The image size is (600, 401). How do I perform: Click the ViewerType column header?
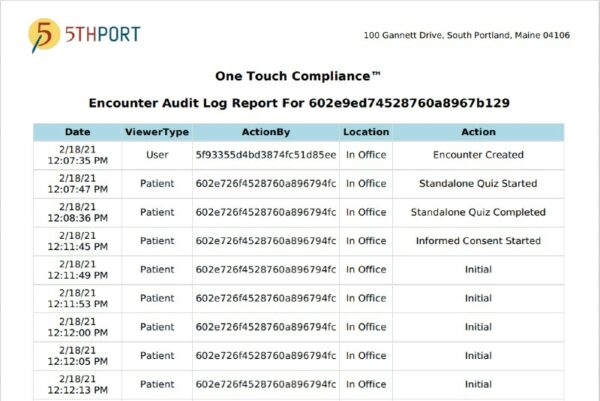click(x=157, y=132)
